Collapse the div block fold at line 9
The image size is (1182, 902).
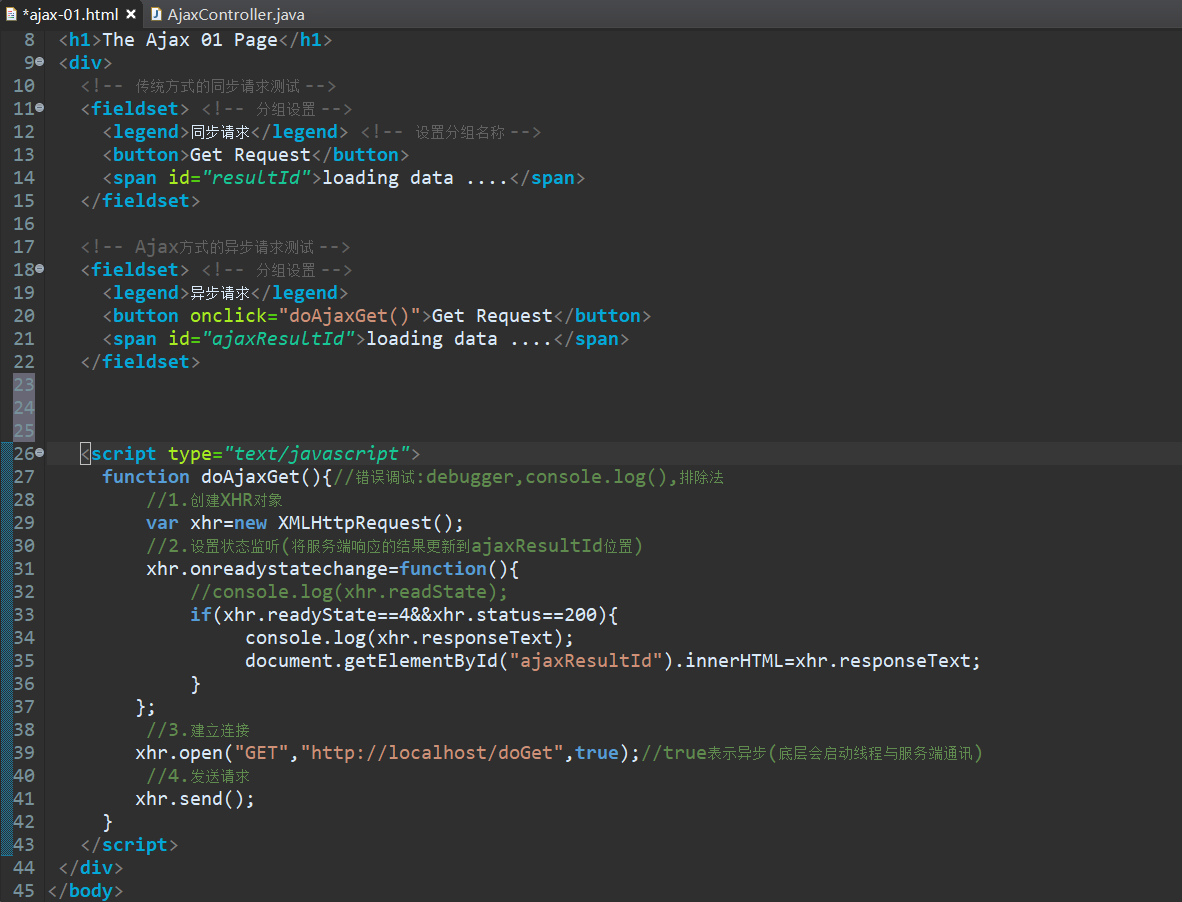[38, 62]
